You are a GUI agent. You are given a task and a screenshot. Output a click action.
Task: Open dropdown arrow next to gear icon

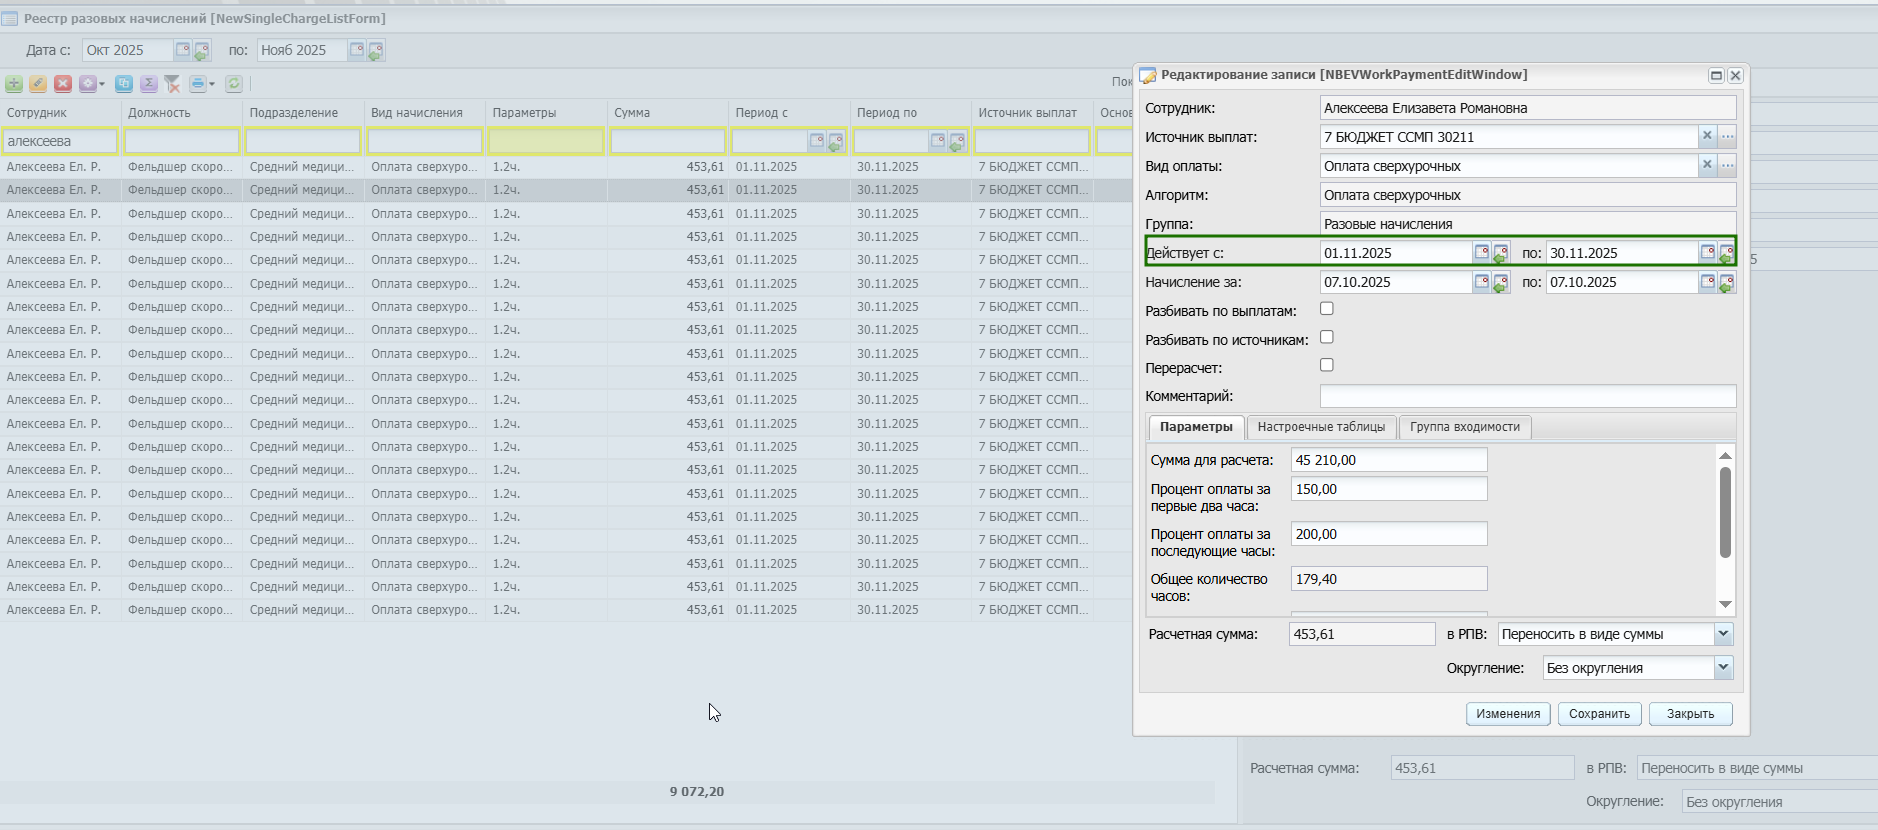coord(102,84)
